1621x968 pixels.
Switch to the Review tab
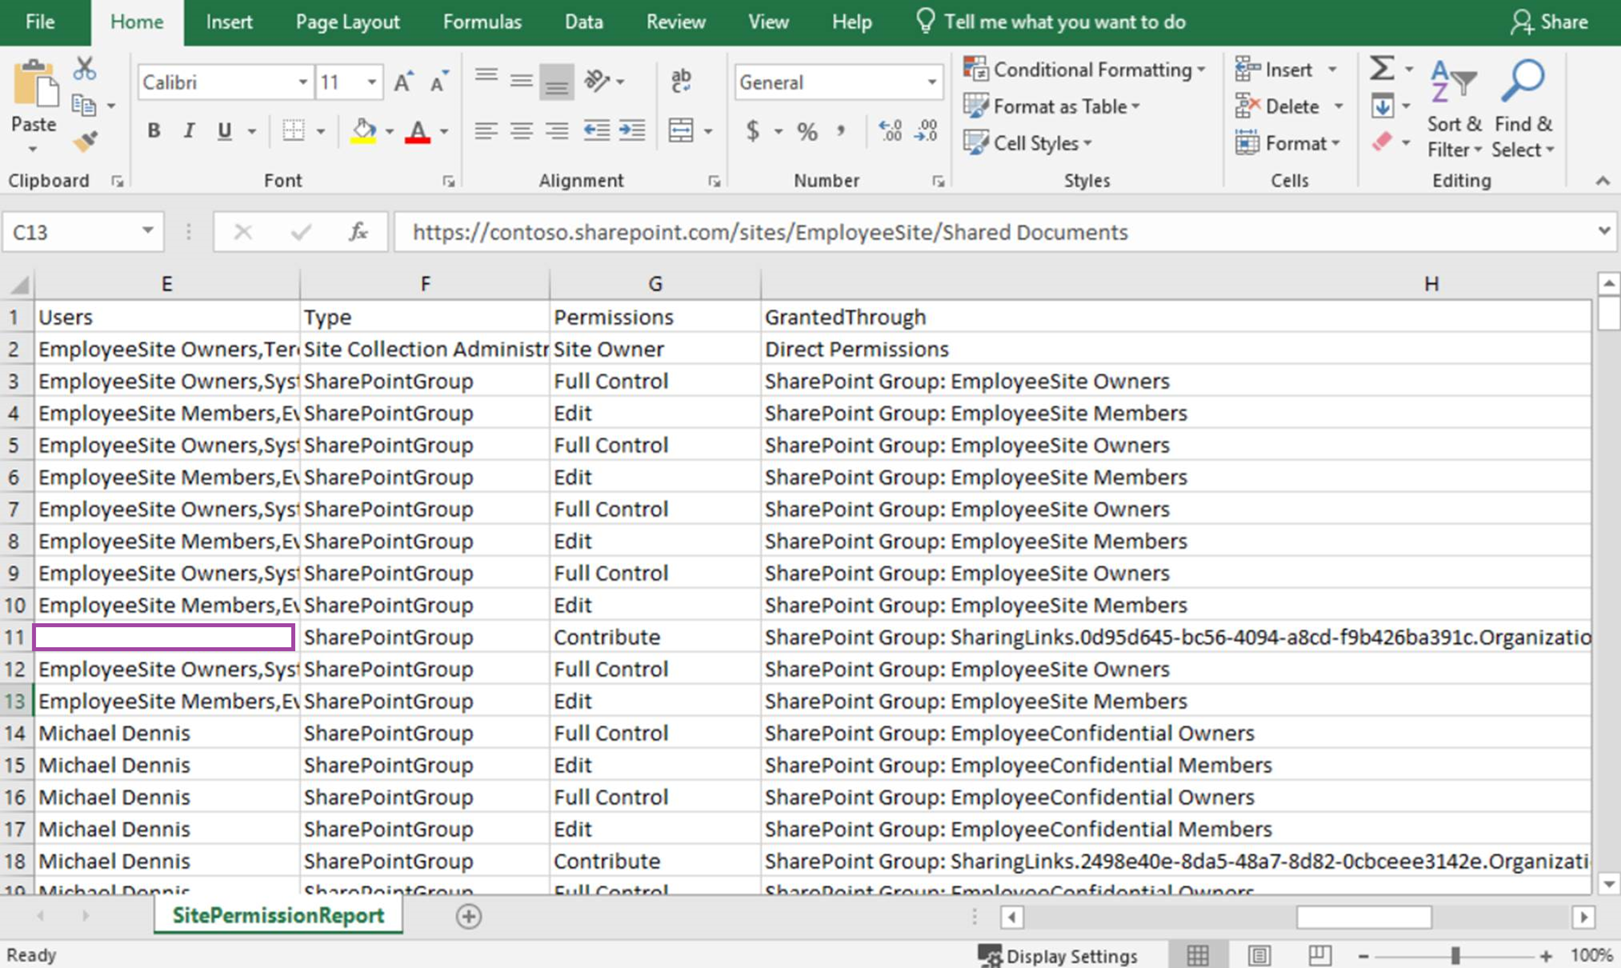(x=676, y=22)
